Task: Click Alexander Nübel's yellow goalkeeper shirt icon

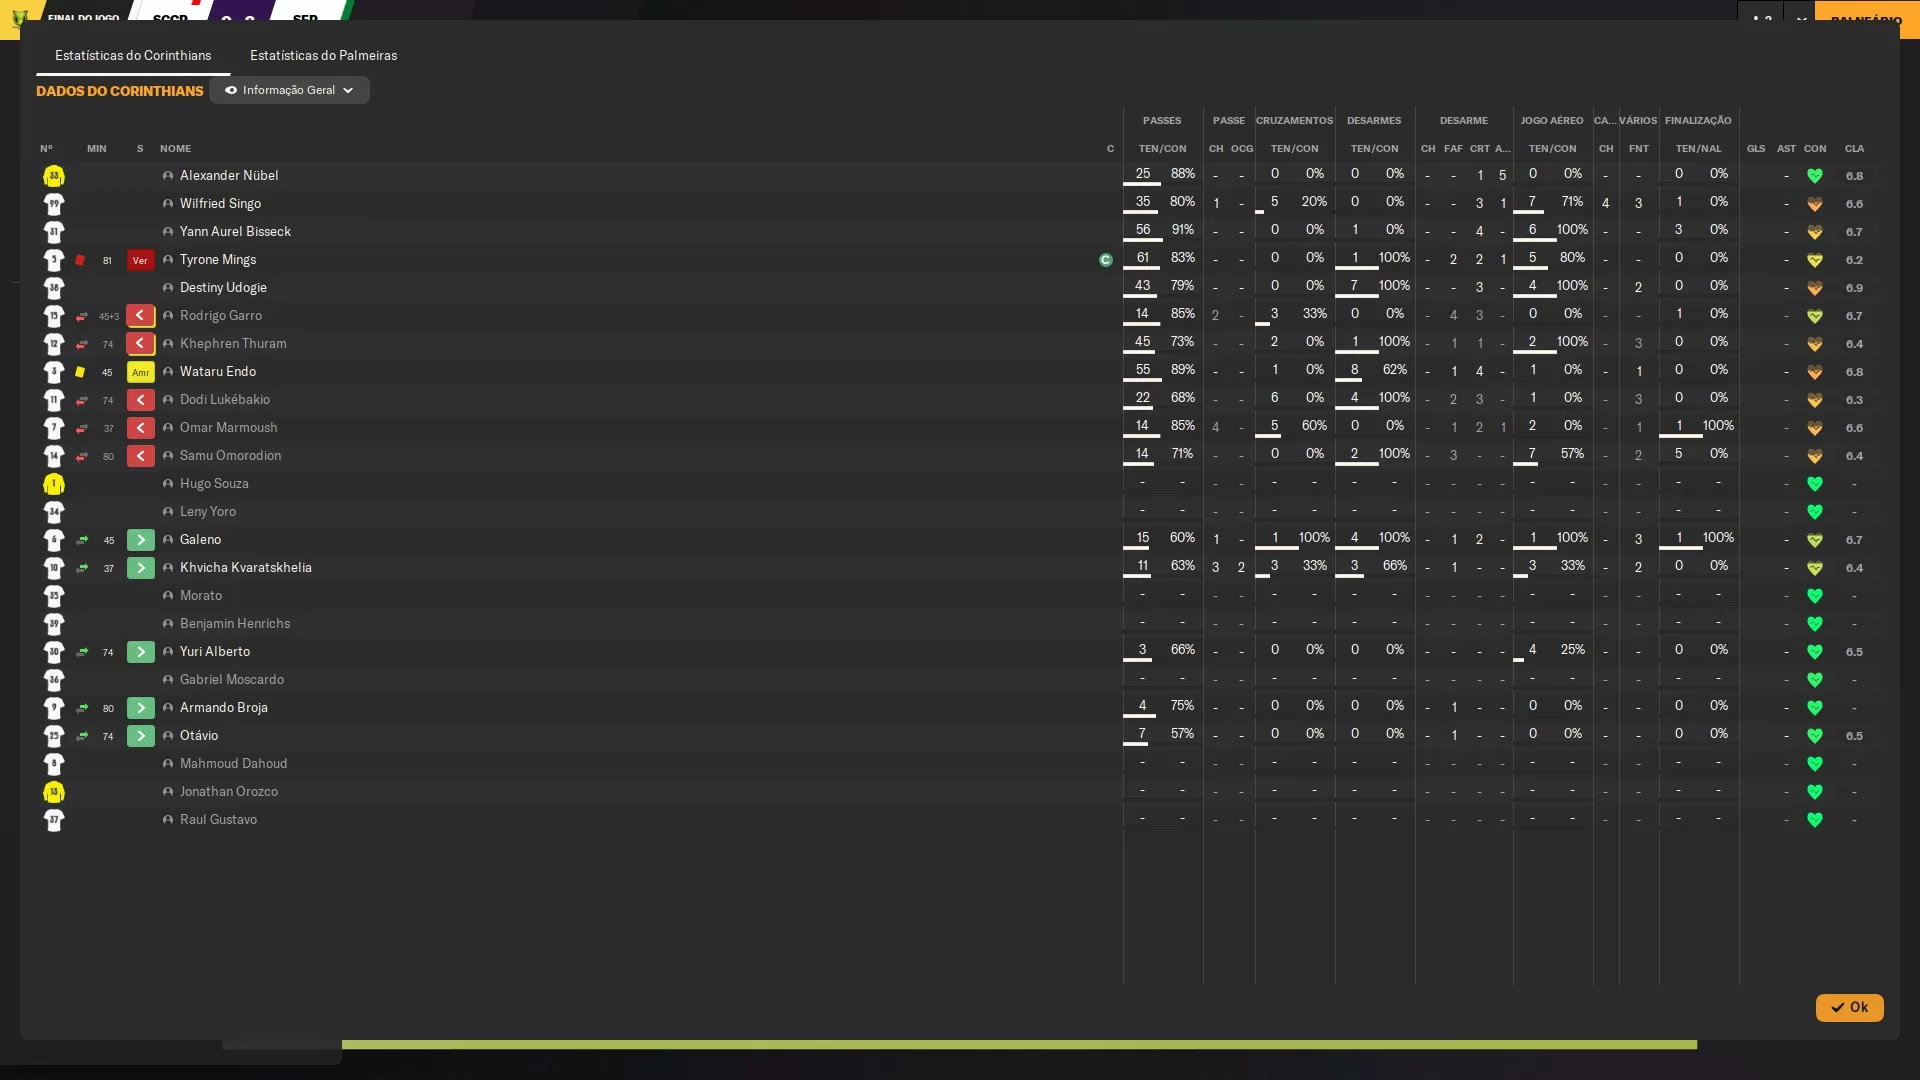Action: pos(54,176)
